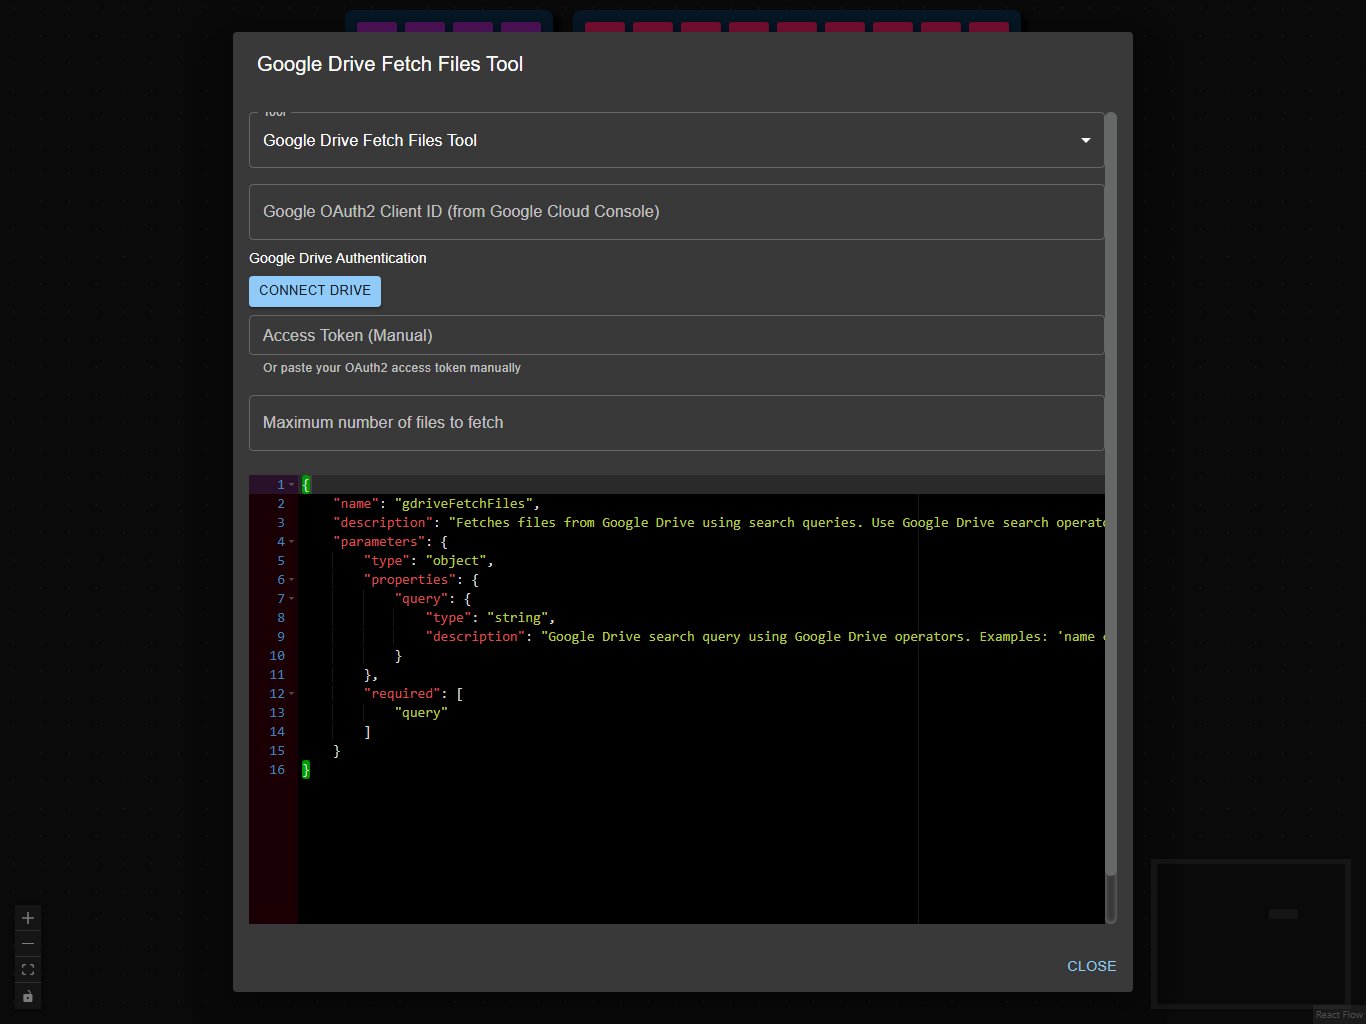Click "gdriveFetchFiles" value in editor
The height and width of the screenshot is (1024, 1366).
tap(467, 504)
